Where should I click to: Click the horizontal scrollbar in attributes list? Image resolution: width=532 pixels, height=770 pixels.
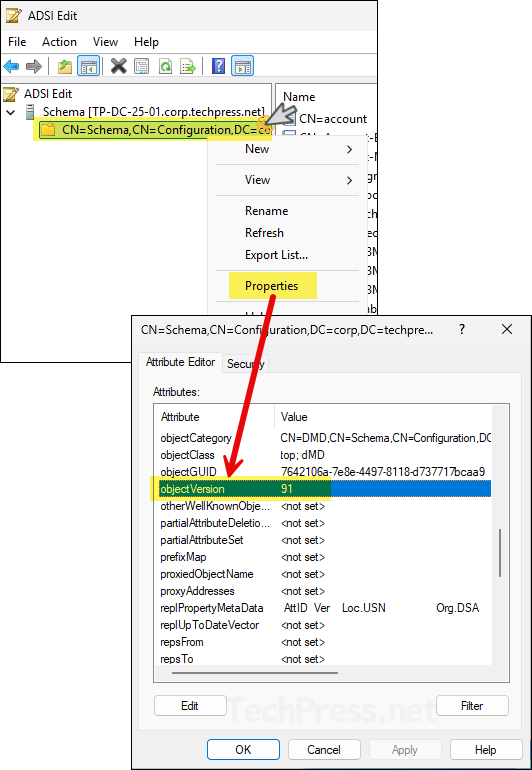tap(255, 672)
